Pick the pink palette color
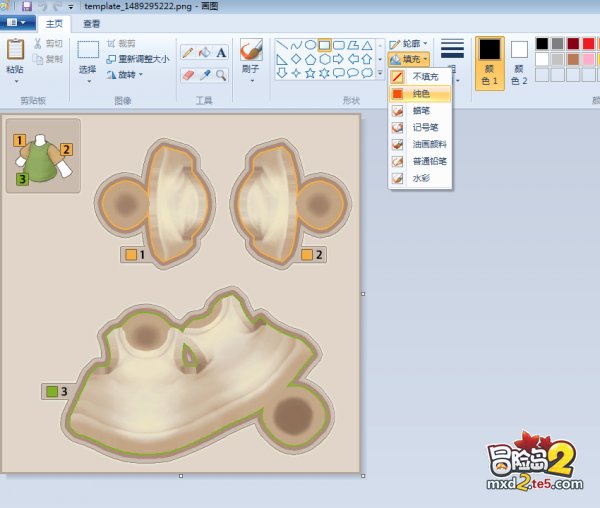The height and width of the screenshot is (508, 600). tap(589, 59)
